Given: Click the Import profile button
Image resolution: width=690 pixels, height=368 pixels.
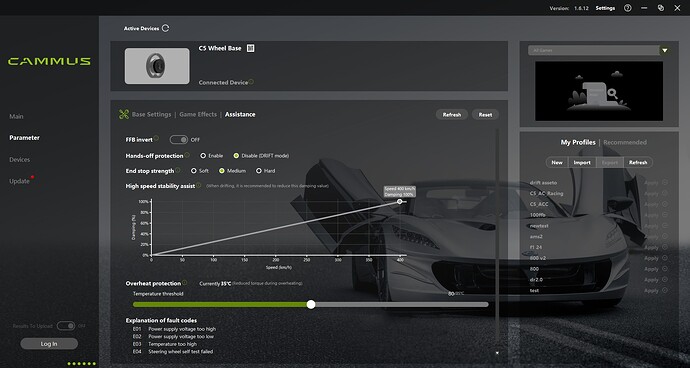Looking at the screenshot, I should tap(582, 162).
